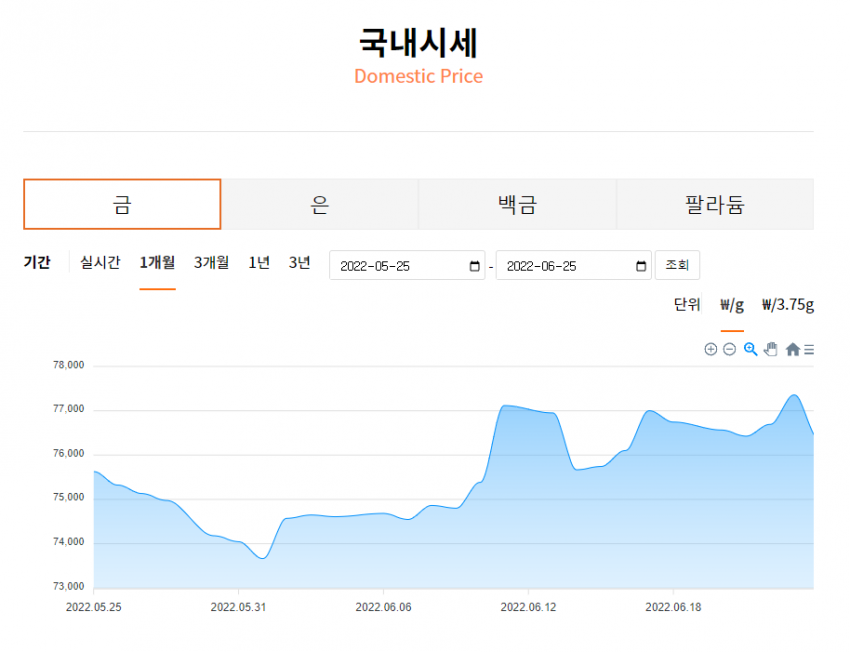Viewport: 850px width, 652px height.
Task: Select the 3개월 period option
Action: 211,263
